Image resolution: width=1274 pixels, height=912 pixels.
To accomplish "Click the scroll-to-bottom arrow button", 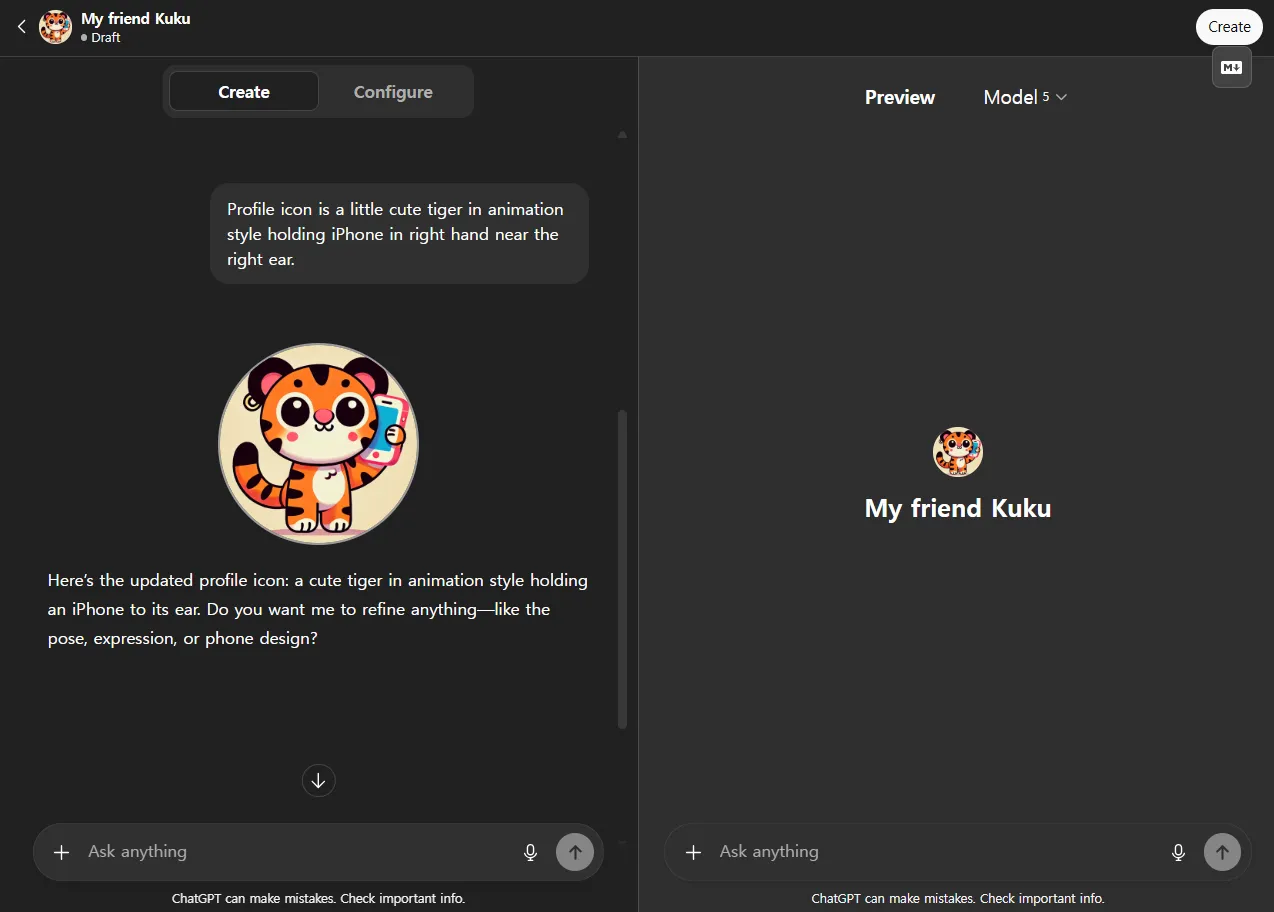I will (x=318, y=781).
